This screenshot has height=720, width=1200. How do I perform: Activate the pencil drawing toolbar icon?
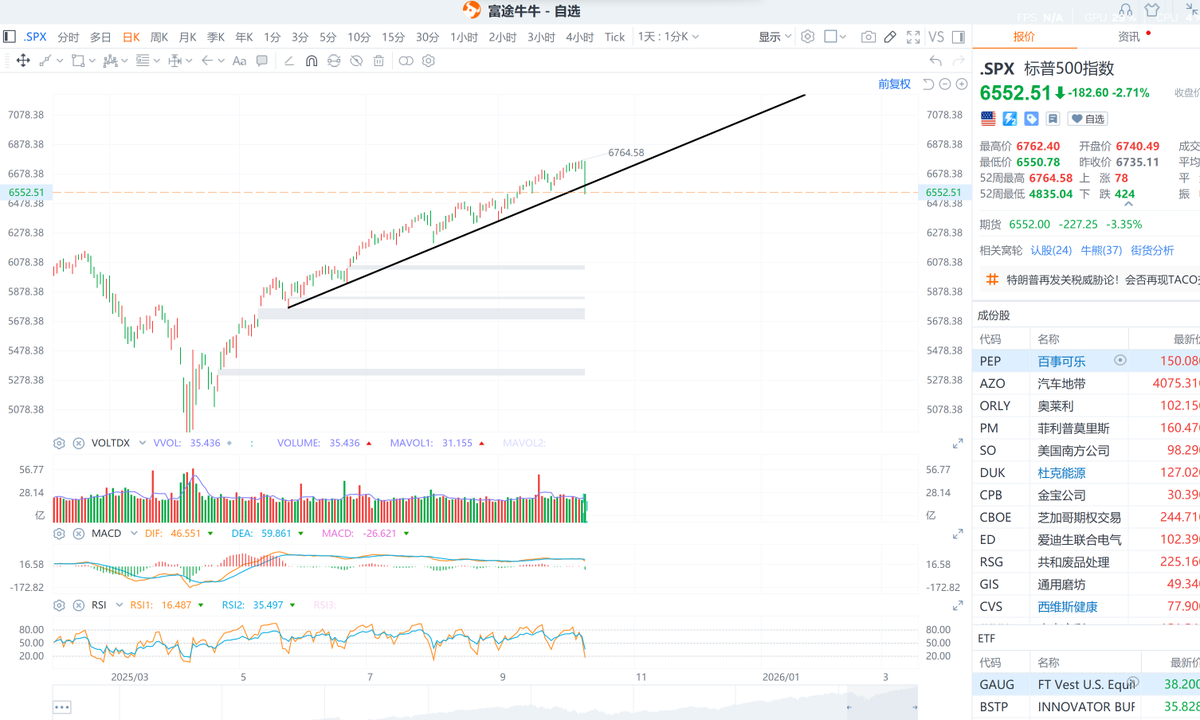(890, 37)
